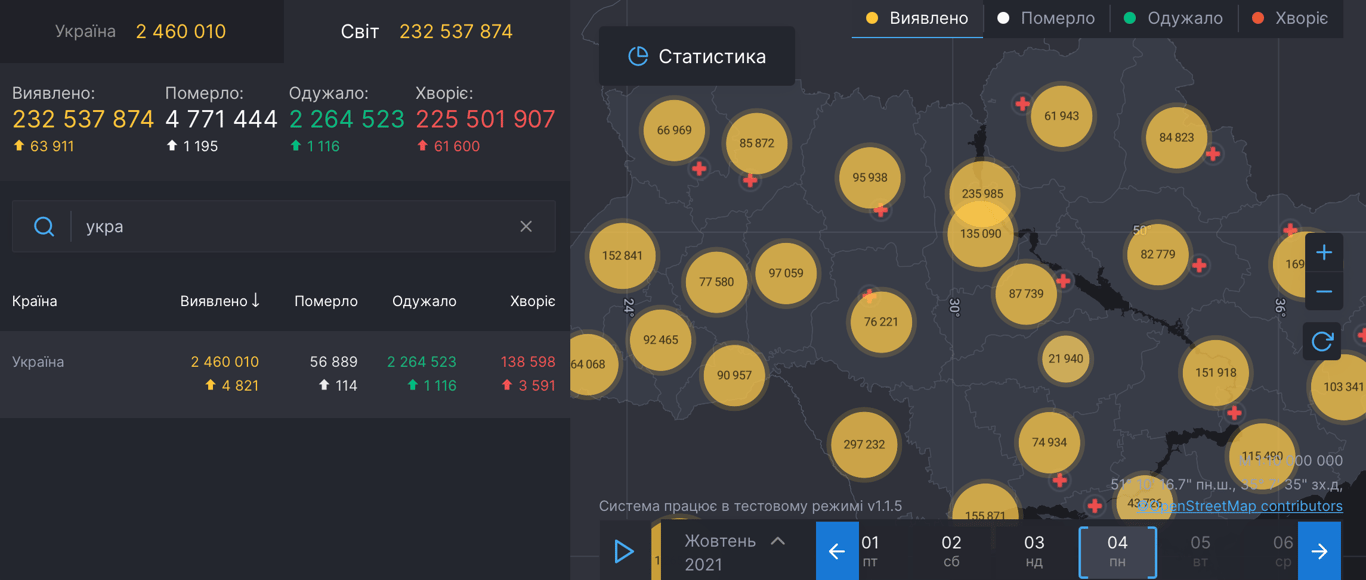
Task: Select the Виявлено map filter
Action: (917, 18)
